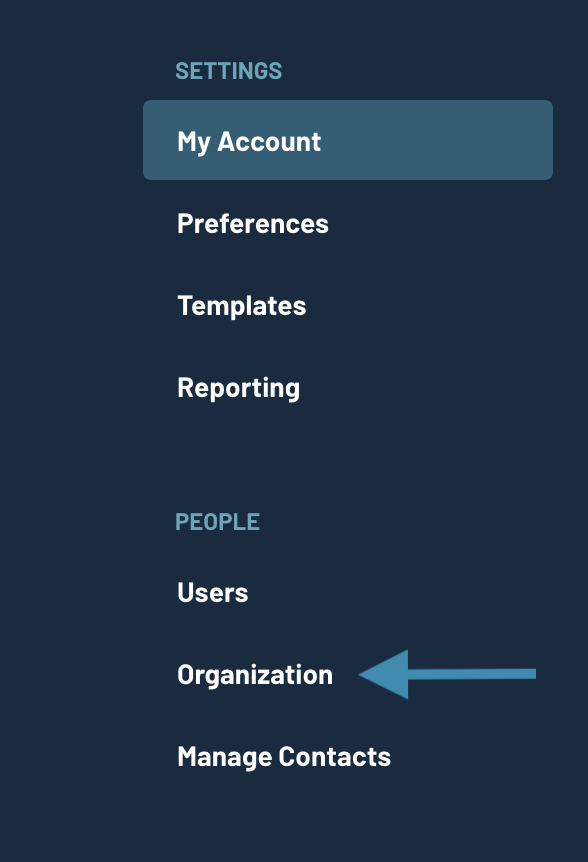This screenshot has width=588, height=862.
Task: Open contact management from Manage Contacts
Action: tap(283, 756)
